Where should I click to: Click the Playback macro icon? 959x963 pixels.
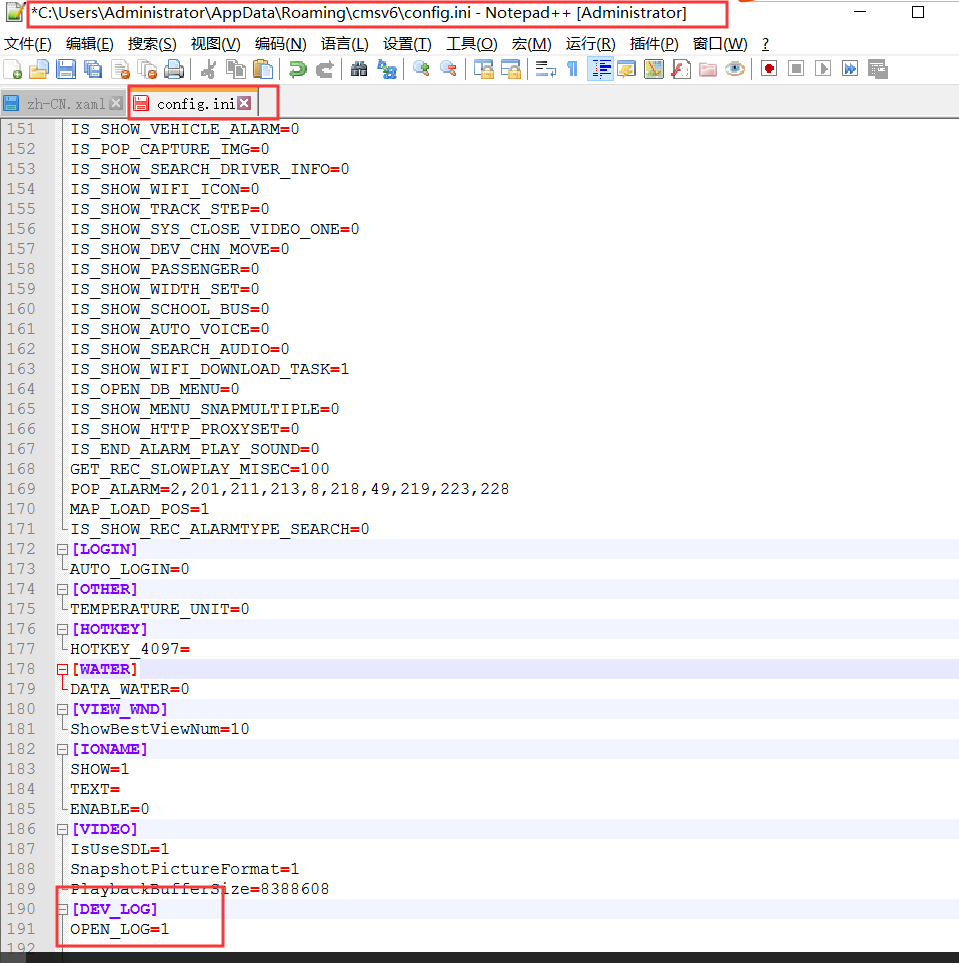click(823, 69)
